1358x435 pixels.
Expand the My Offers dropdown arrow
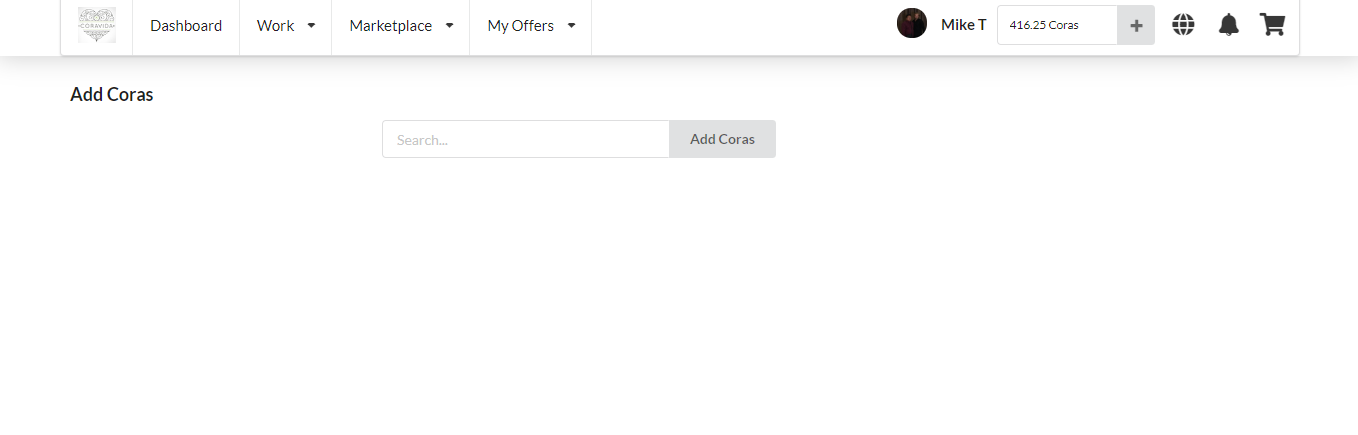click(x=571, y=26)
